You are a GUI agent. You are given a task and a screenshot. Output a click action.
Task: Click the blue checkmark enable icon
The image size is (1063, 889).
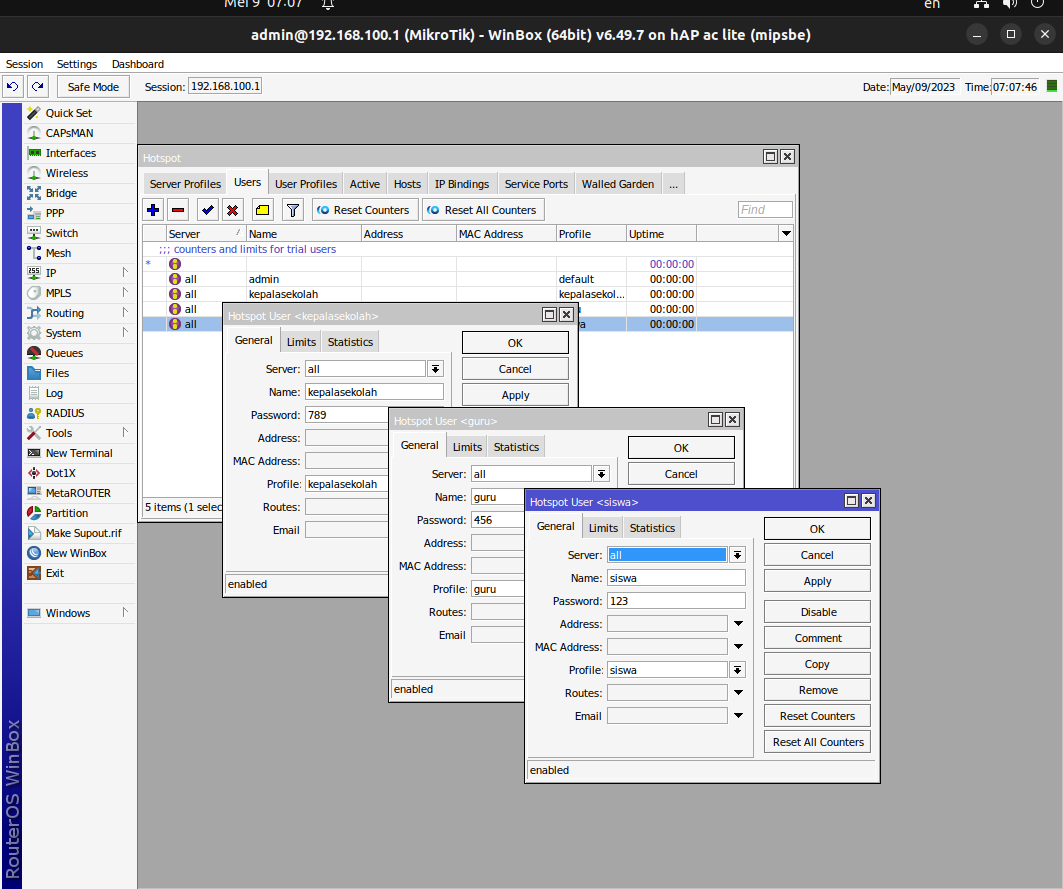[207, 210]
